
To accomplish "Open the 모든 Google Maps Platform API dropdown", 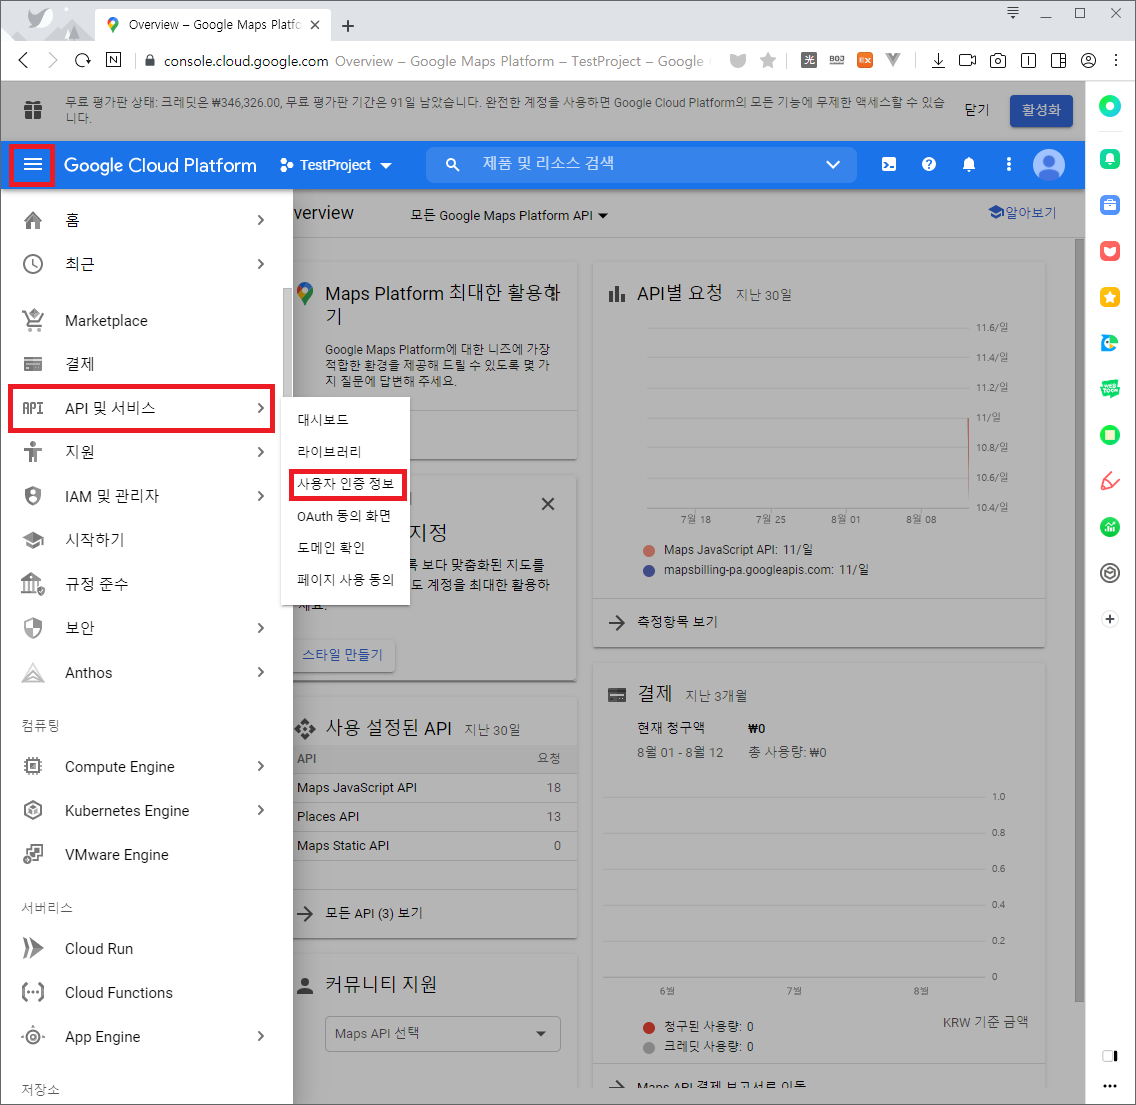I will tap(509, 215).
